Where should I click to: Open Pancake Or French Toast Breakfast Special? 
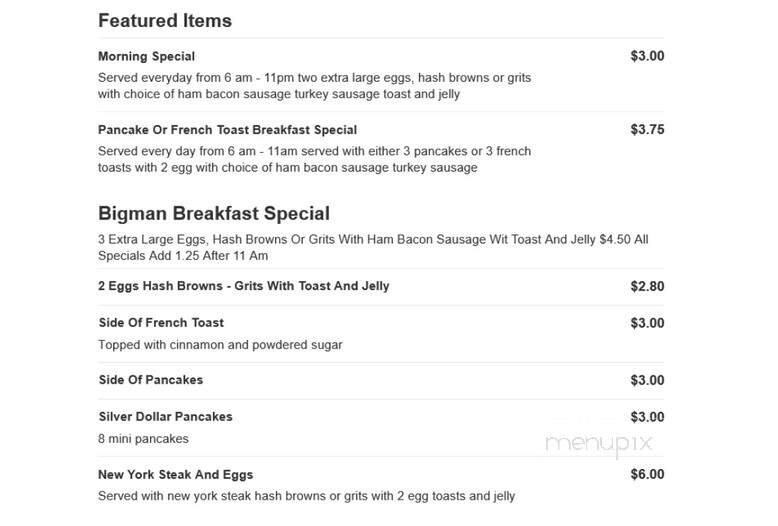(x=227, y=130)
